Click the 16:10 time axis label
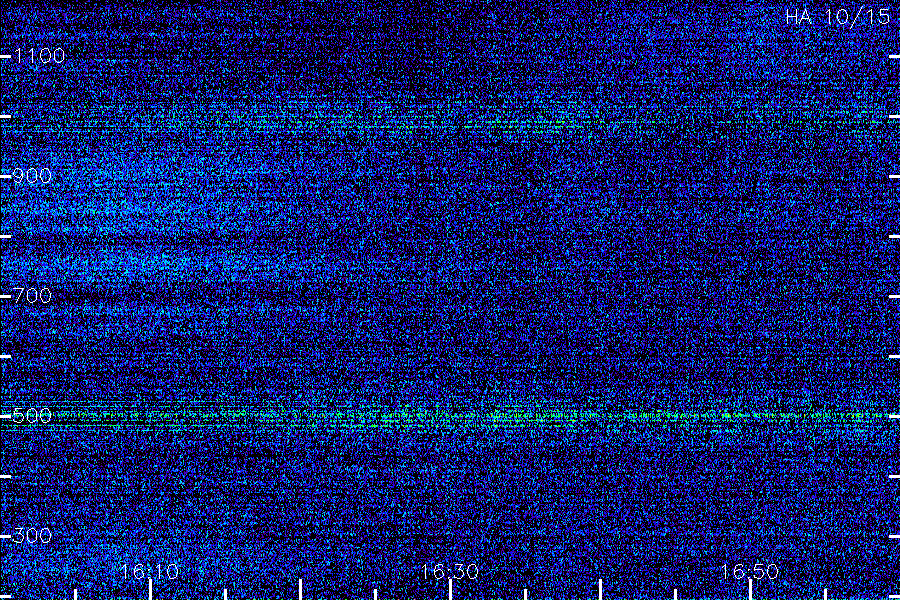Screen dimensions: 900x600 150,571
